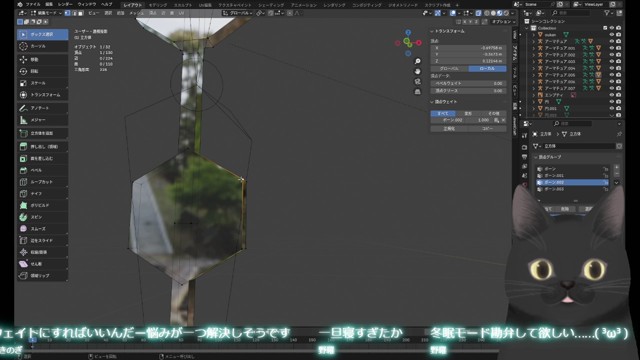Viewport: 640px width, 360px height.
Task: Open the Help menu
Action: click(x=106, y=4)
